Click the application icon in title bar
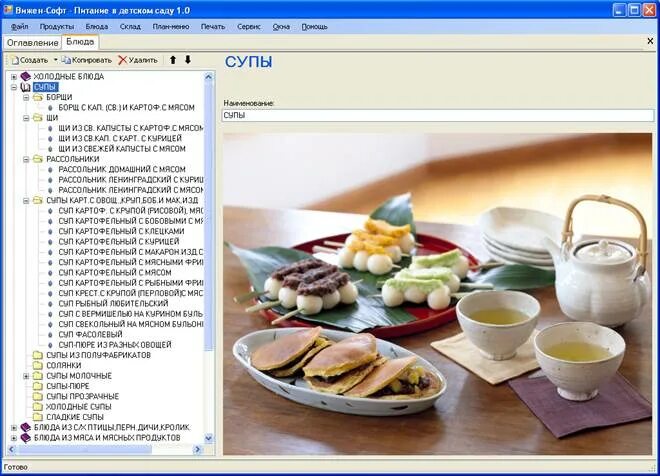Screen dimensions: 660x476 point(8,10)
